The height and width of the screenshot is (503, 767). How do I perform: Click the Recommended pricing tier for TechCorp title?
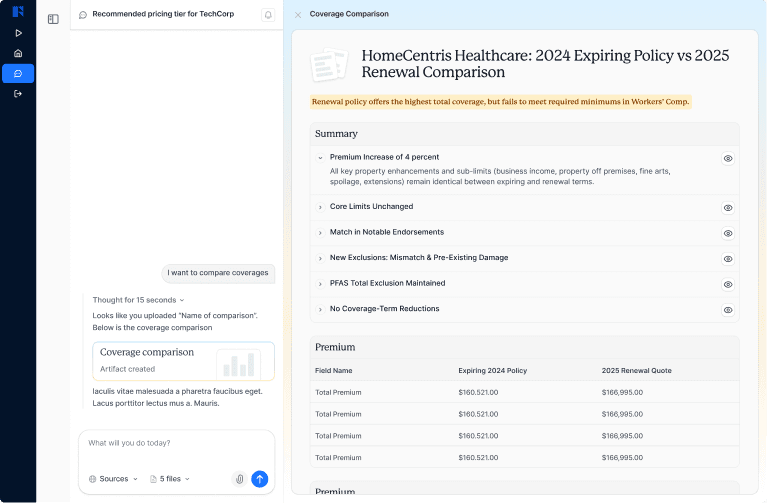pyautogui.click(x=163, y=14)
